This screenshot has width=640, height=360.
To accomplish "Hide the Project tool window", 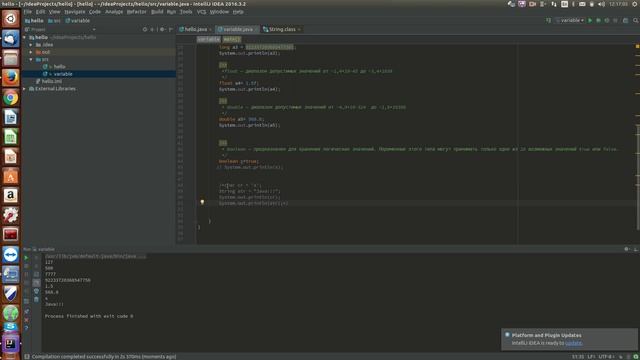I will pyautogui.click(x=171, y=29).
